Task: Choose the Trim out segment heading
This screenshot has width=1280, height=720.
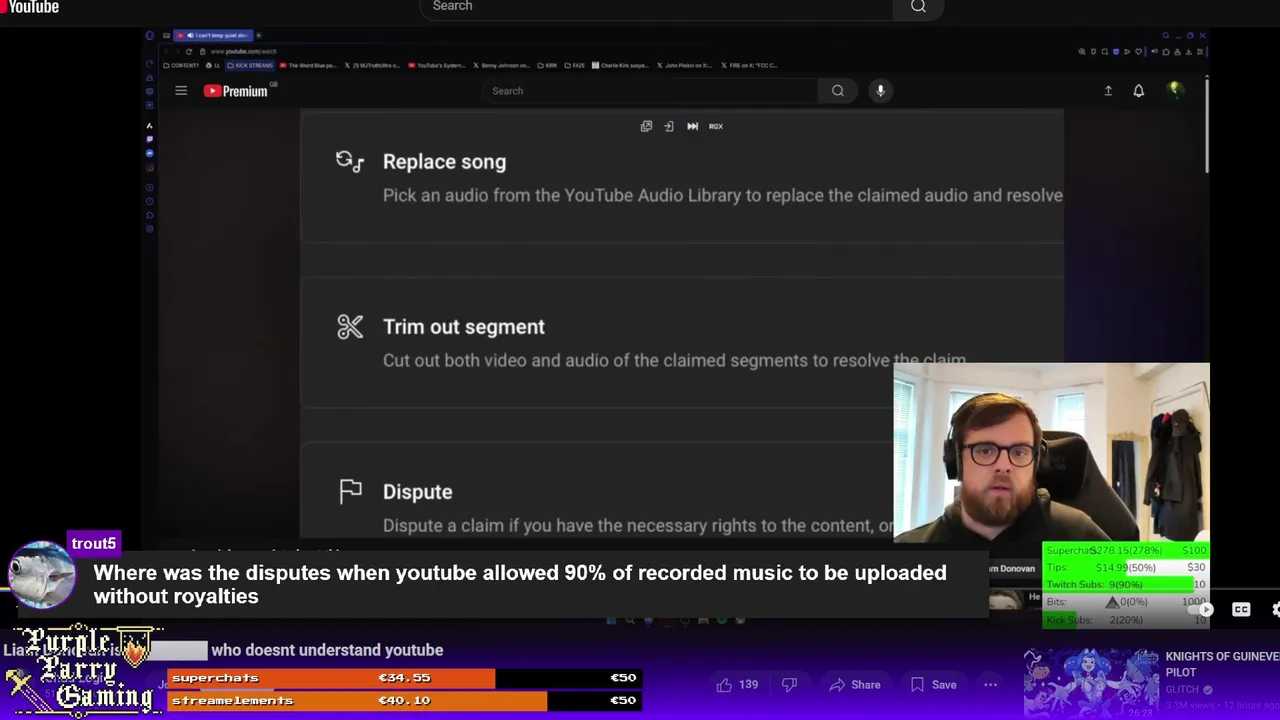Action: (464, 327)
